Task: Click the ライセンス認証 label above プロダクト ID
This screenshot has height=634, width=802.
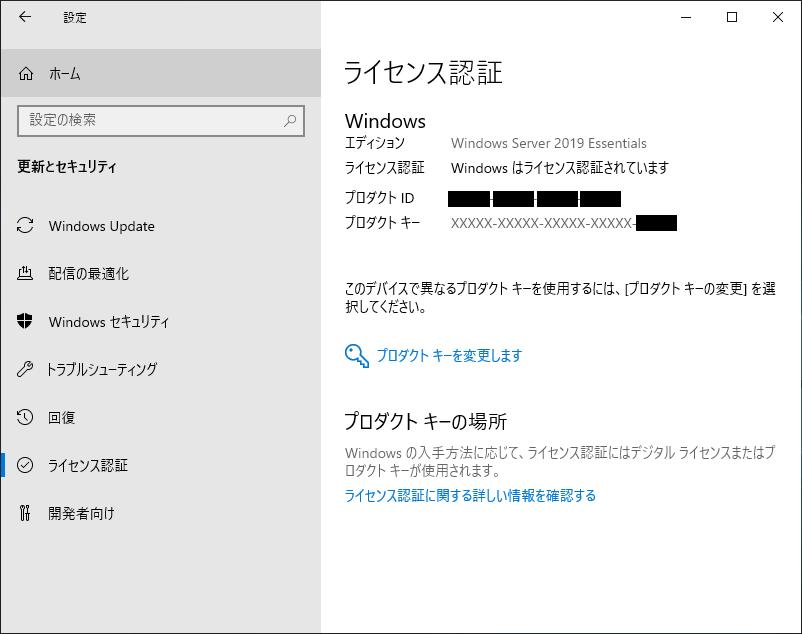Action: tap(385, 168)
